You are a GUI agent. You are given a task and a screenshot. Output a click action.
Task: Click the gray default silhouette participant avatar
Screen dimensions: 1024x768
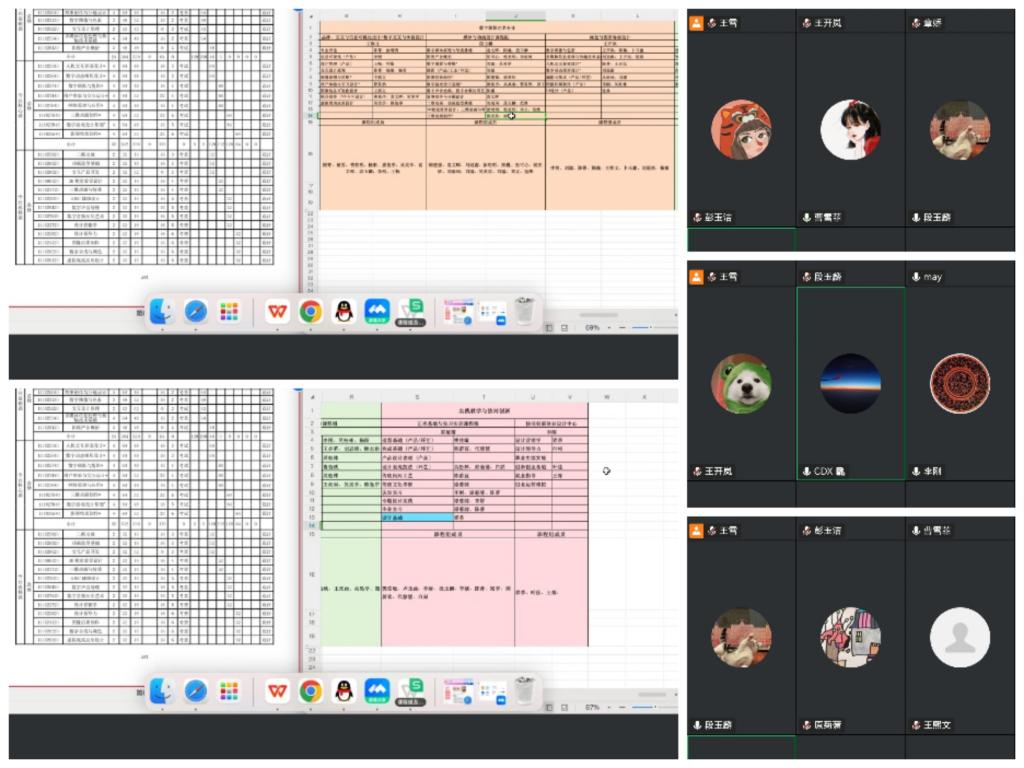coord(959,637)
